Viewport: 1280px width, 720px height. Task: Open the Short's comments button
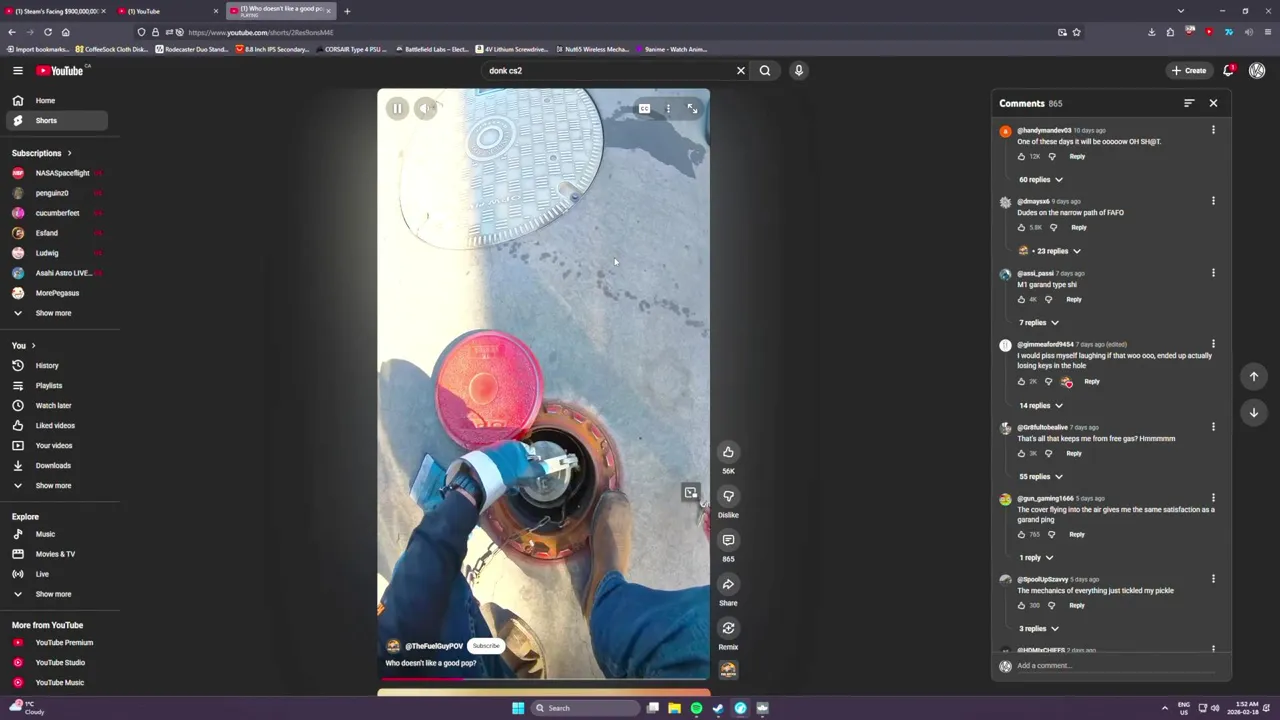point(728,540)
